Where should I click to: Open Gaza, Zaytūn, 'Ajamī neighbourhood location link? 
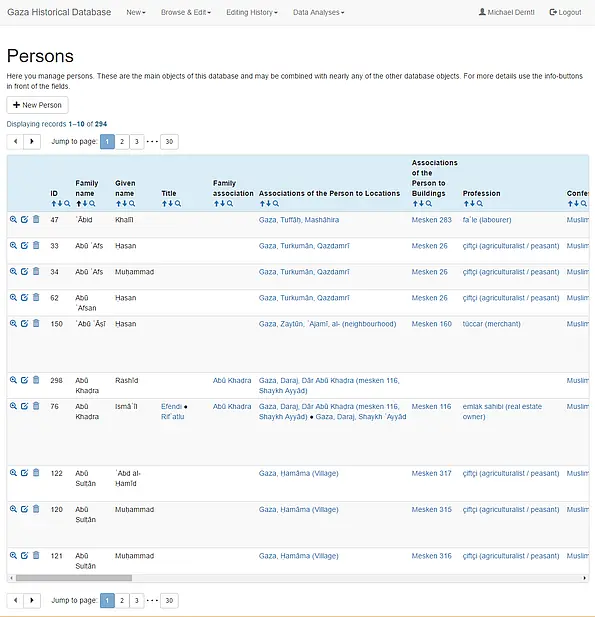pos(327,324)
